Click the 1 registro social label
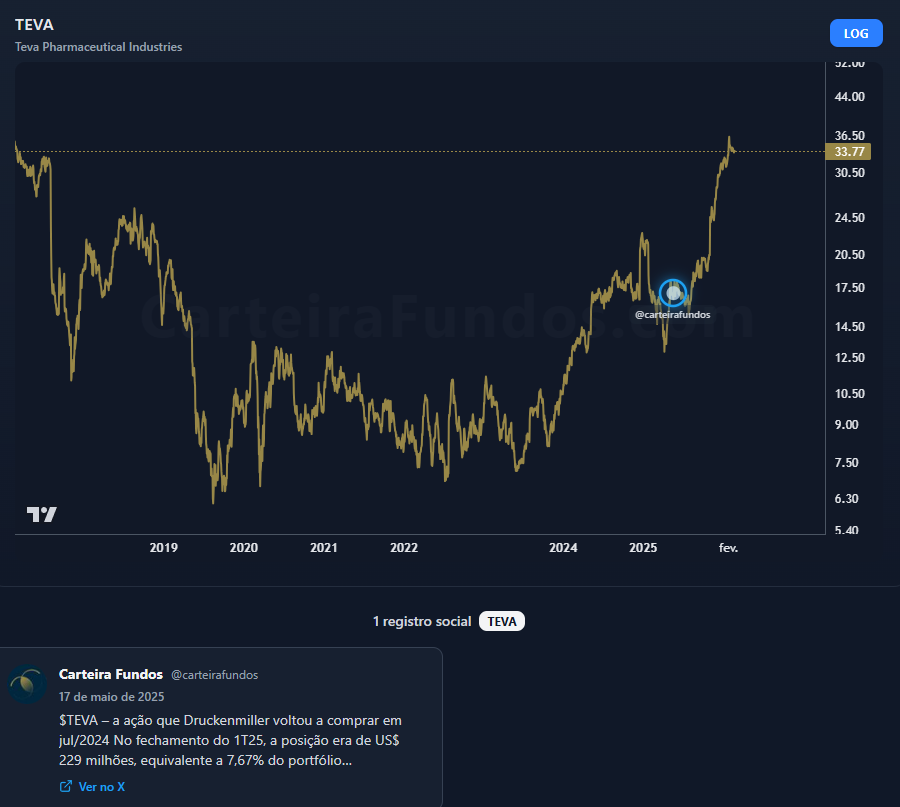Image resolution: width=900 pixels, height=807 pixels. 420,620
